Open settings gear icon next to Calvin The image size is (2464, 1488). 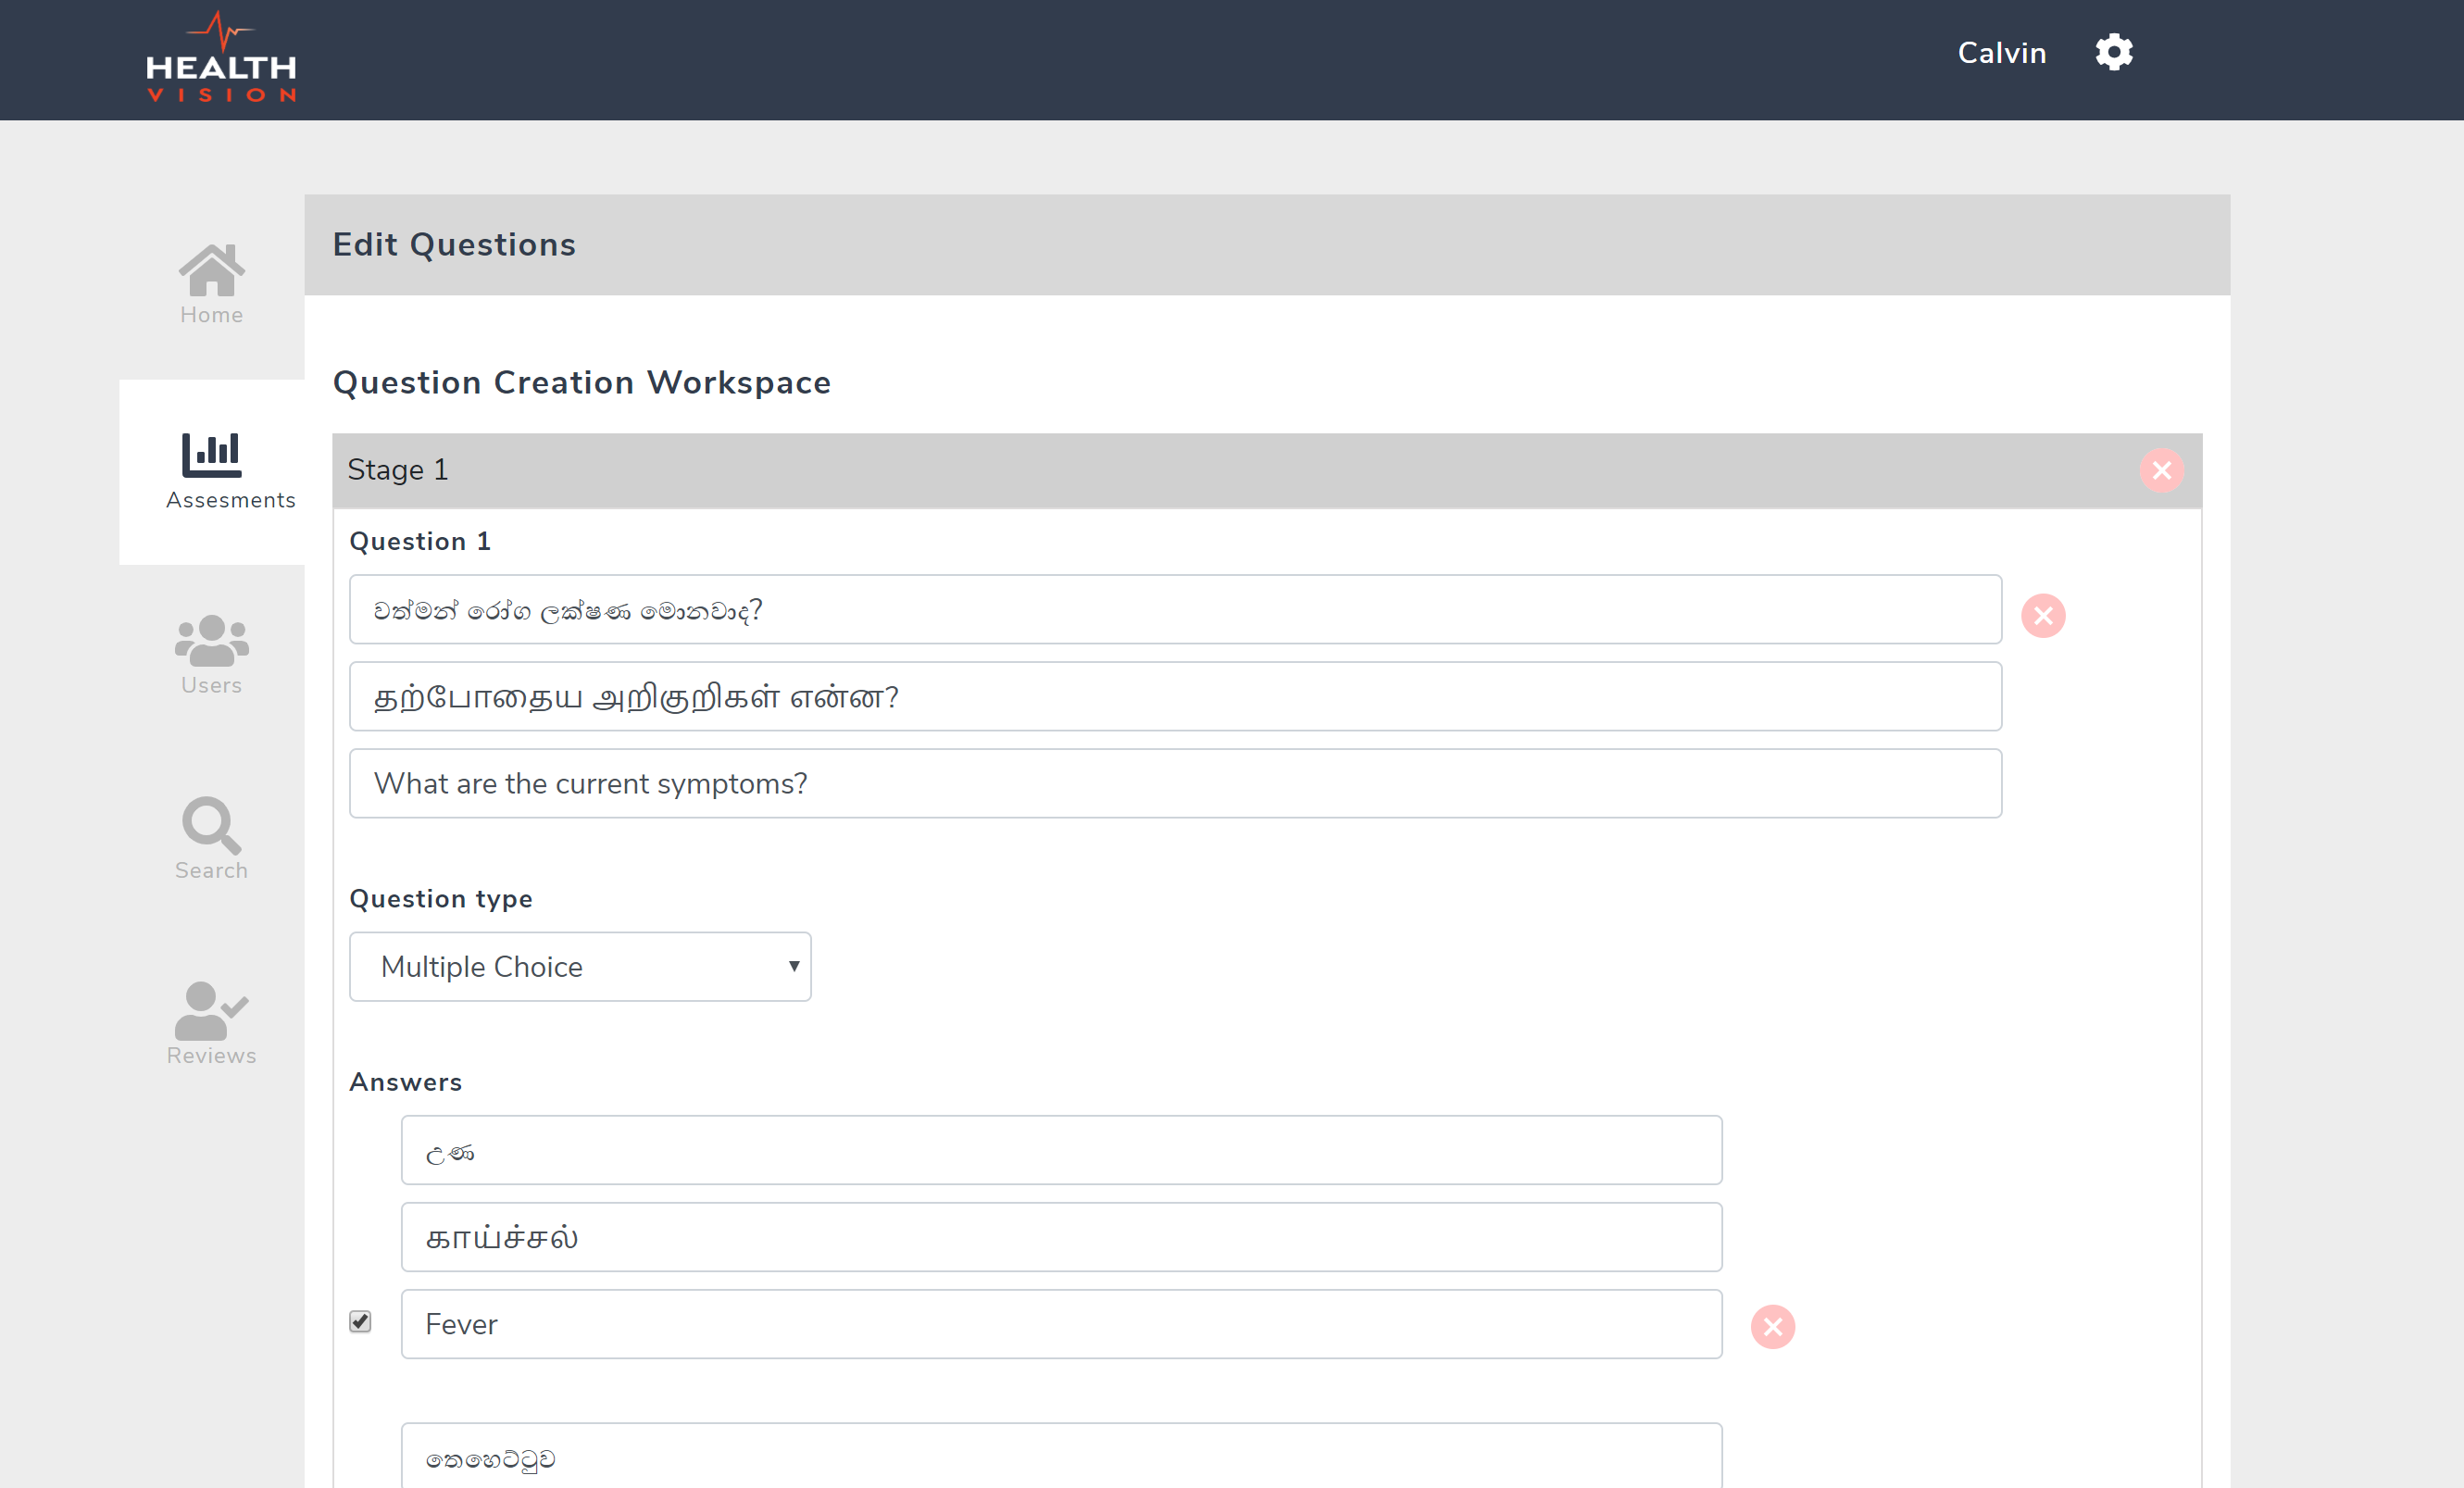pos(2113,52)
